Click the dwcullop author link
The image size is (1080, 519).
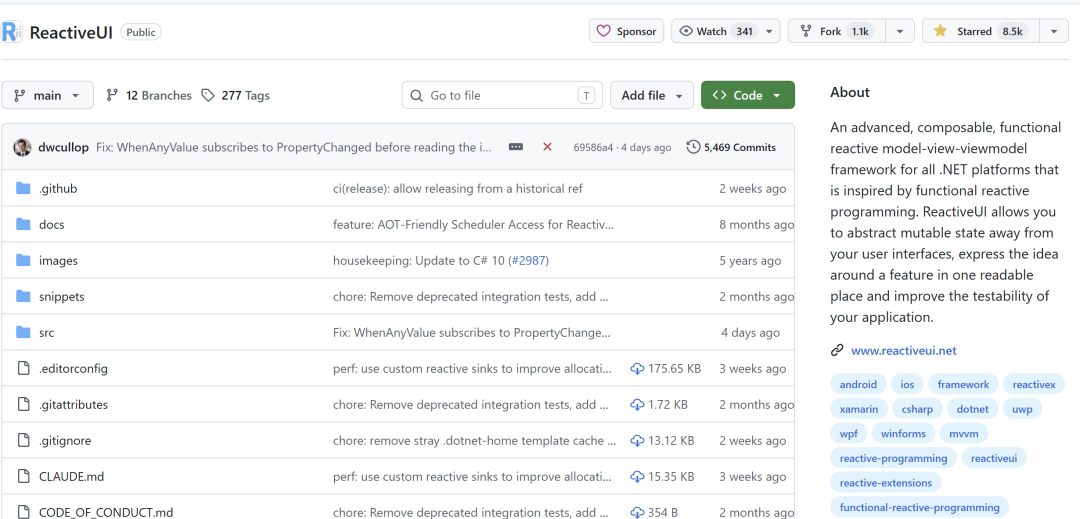(x=63, y=147)
